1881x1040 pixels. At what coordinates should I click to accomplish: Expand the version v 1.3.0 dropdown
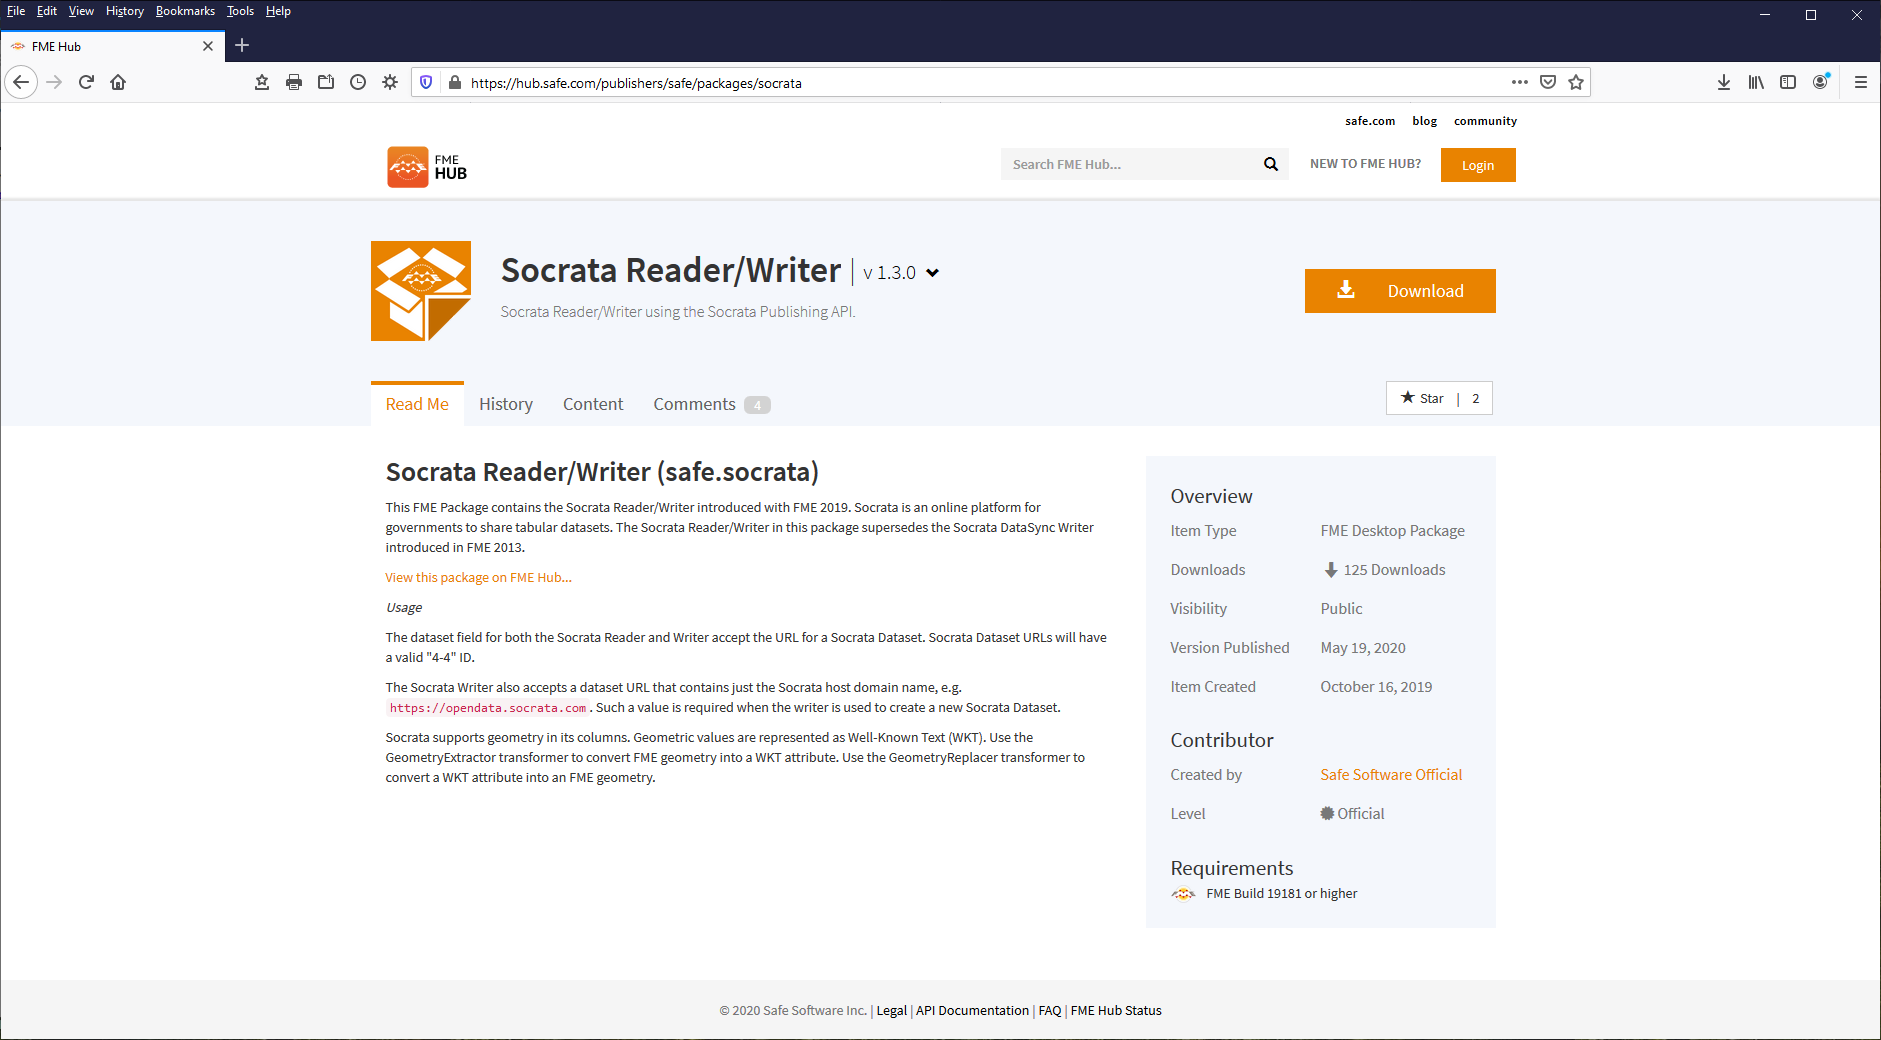(x=932, y=272)
